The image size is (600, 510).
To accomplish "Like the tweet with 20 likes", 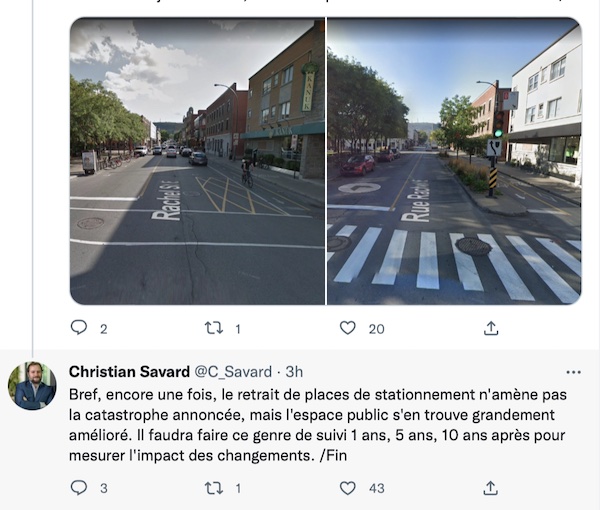I will tap(347, 328).
